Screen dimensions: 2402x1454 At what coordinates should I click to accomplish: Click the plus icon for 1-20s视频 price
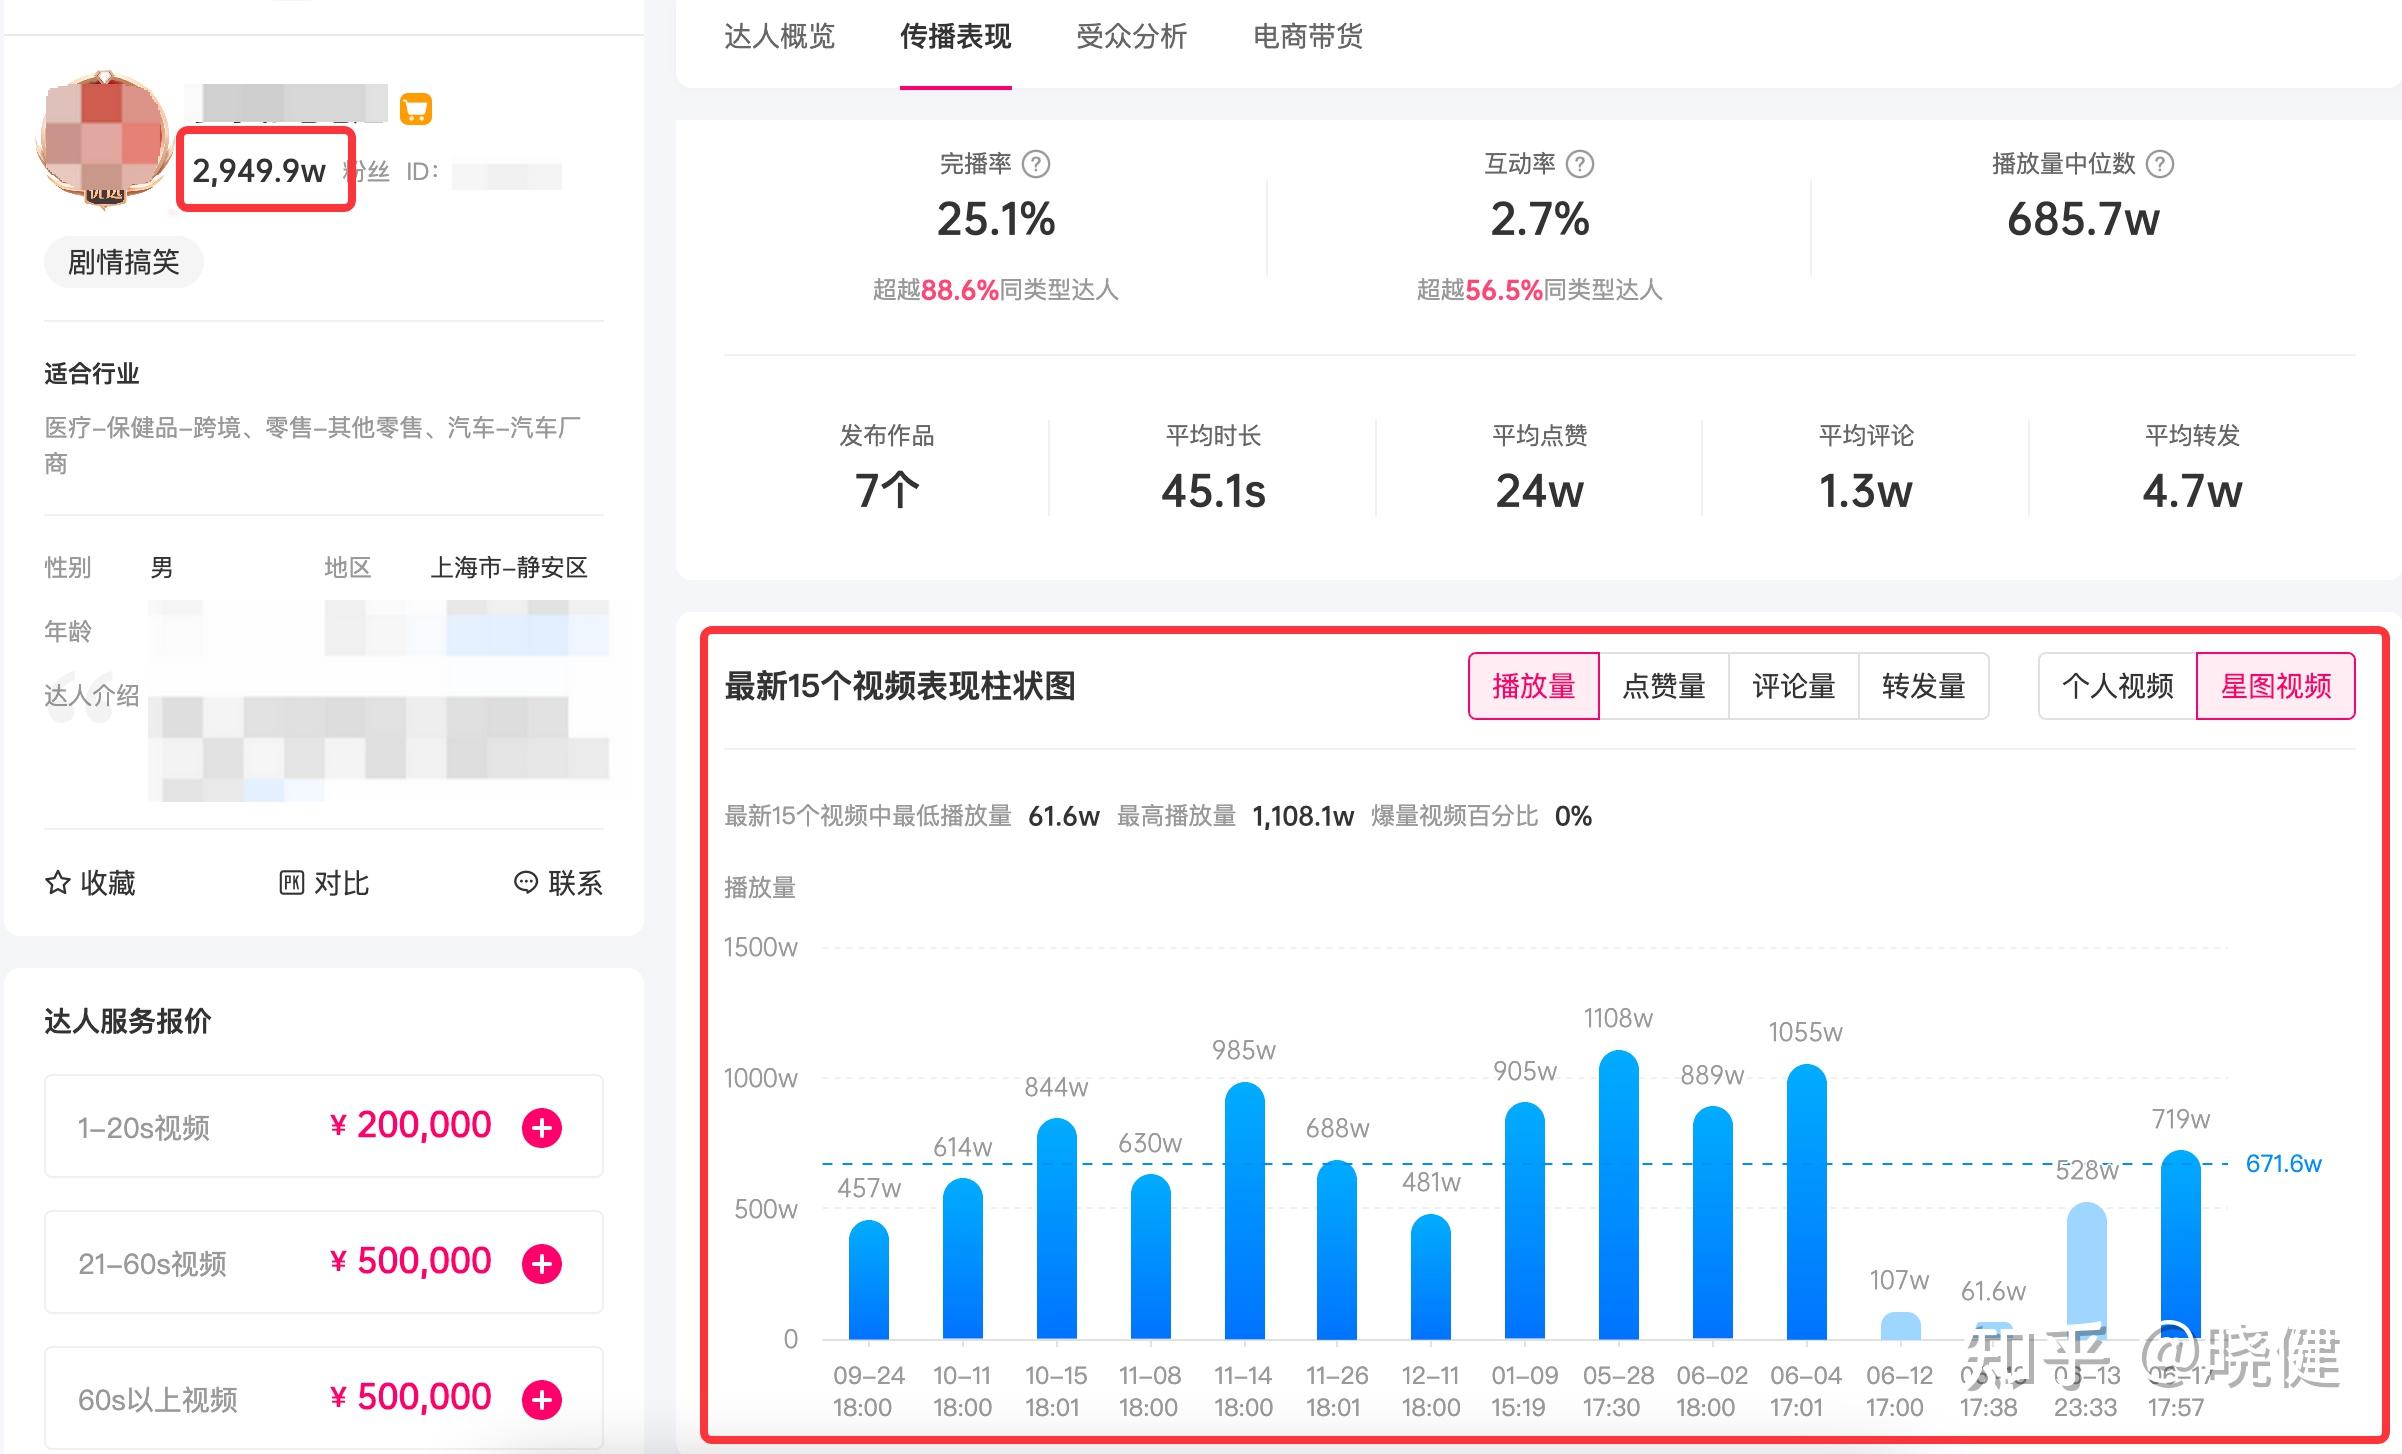[x=542, y=1128]
